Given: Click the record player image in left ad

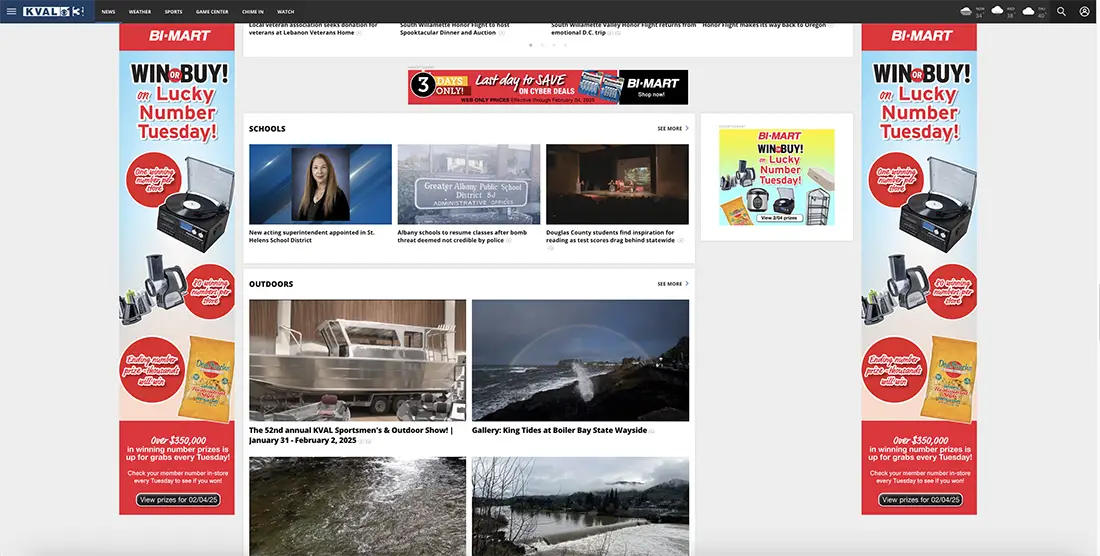Looking at the screenshot, I should 196,205.
